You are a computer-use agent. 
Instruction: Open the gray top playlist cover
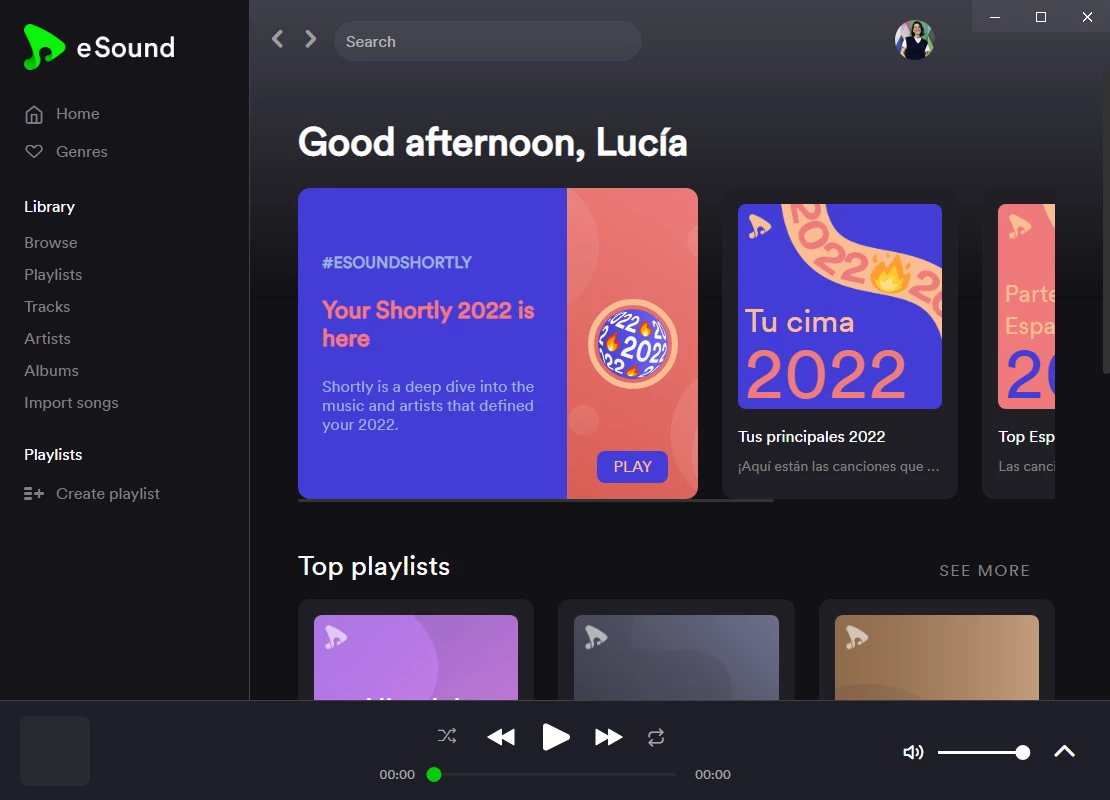676,657
